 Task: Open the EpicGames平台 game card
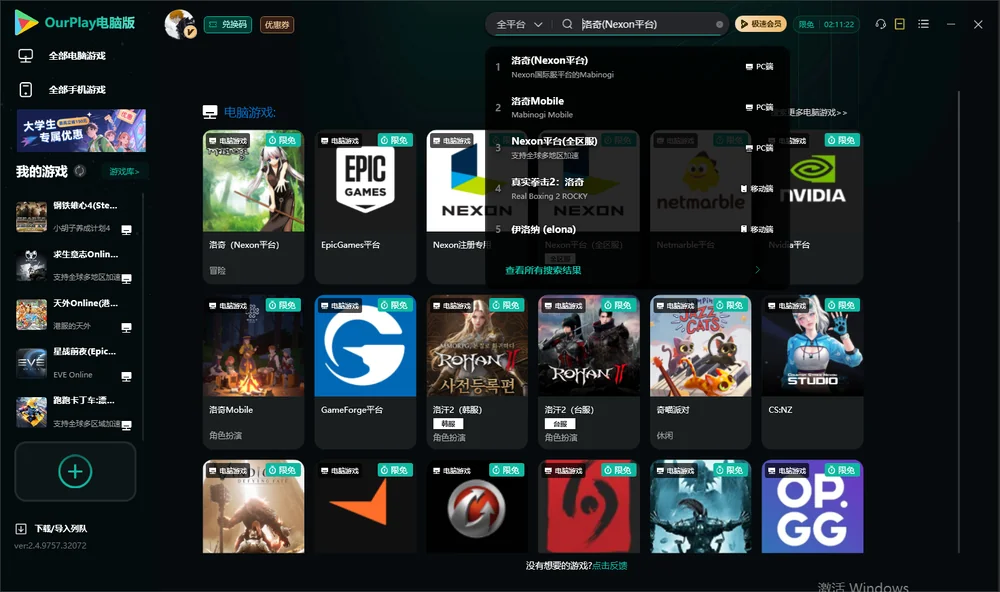[x=365, y=207]
